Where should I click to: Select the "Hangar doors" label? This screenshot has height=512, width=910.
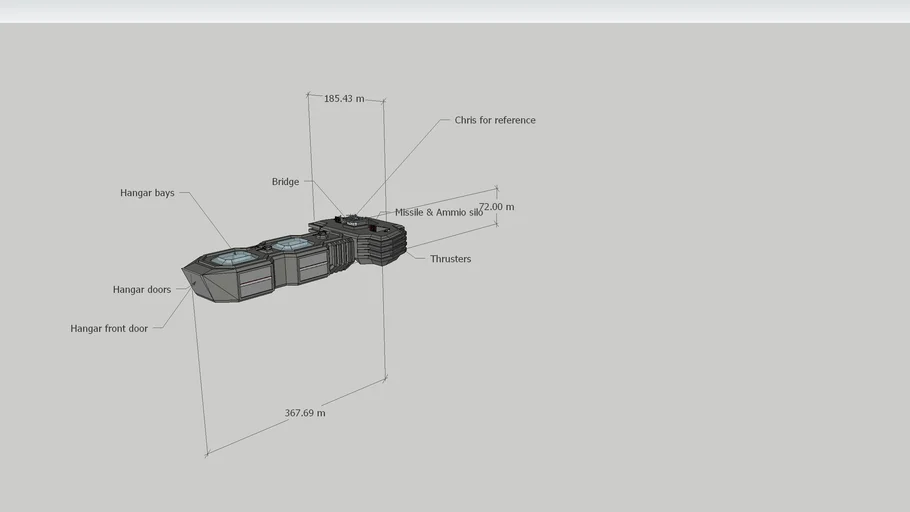(x=141, y=290)
